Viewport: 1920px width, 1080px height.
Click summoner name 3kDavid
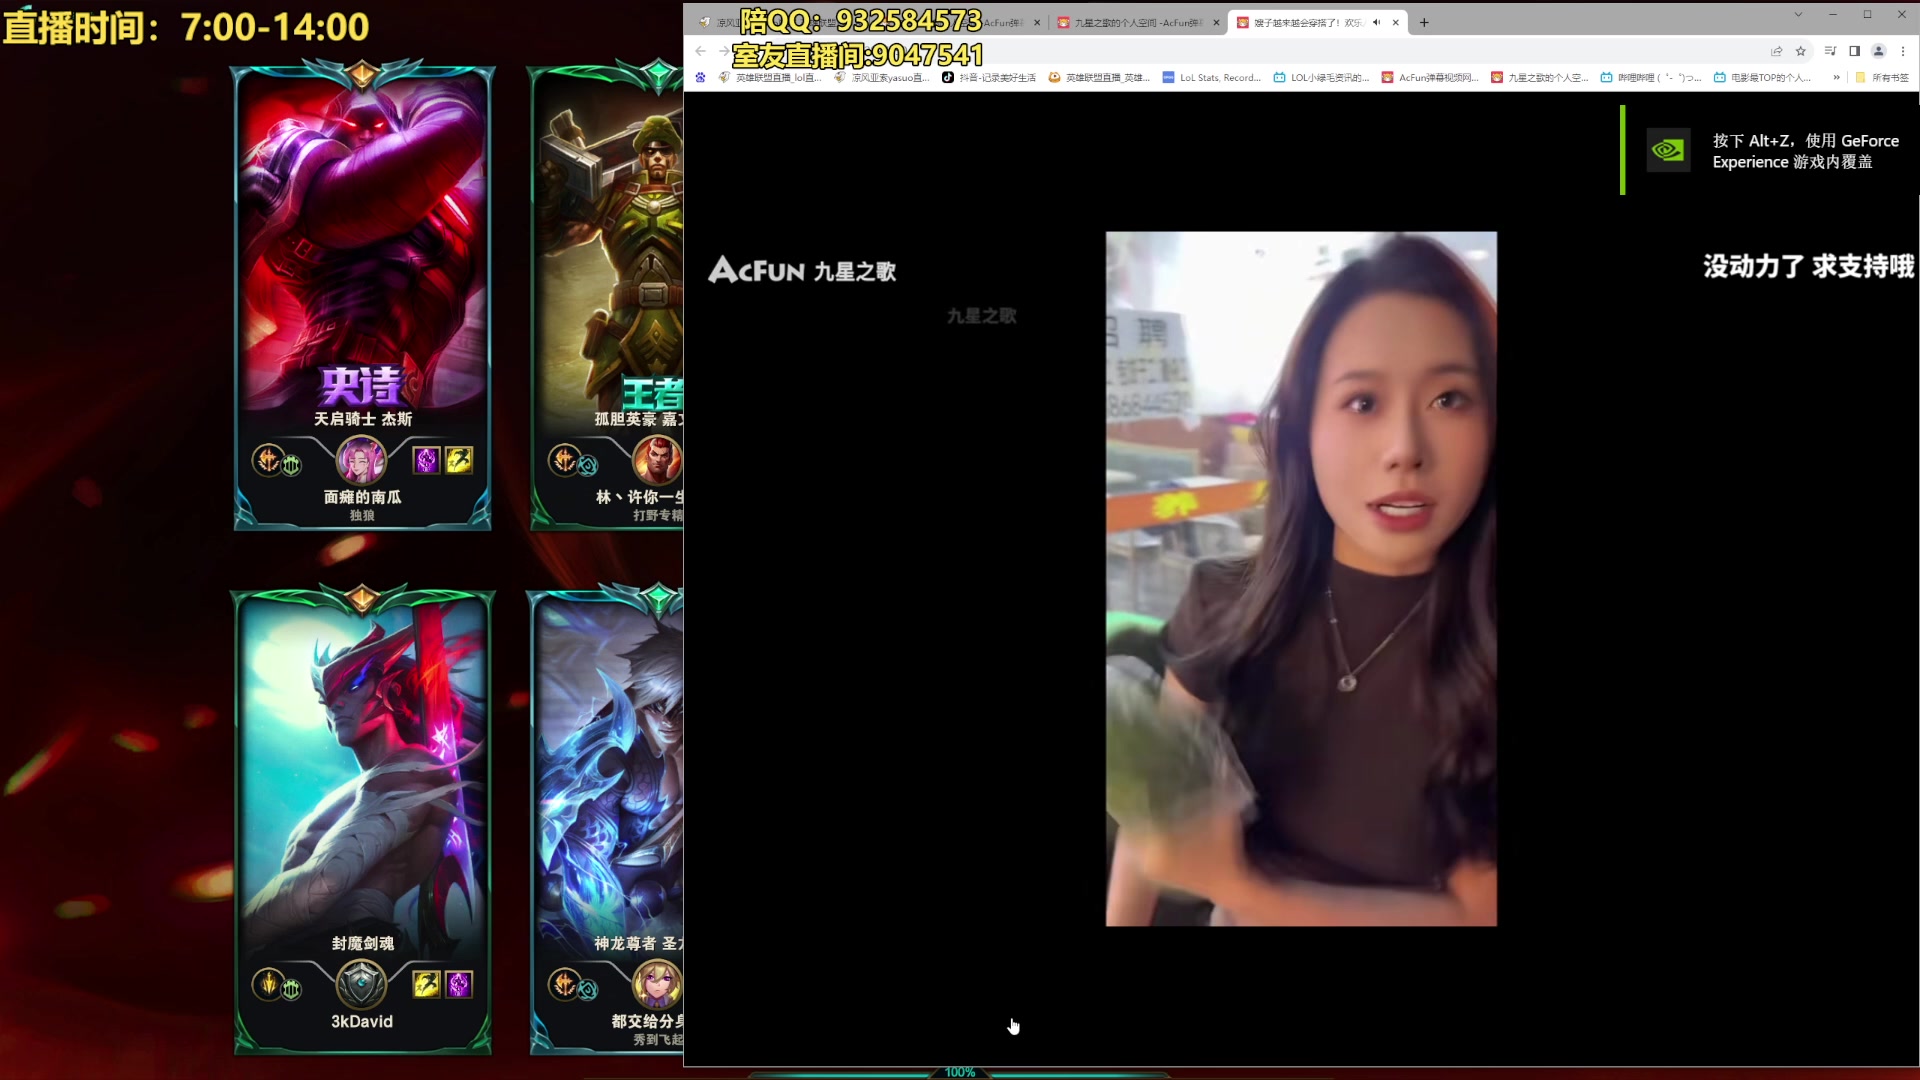[x=362, y=1021]
